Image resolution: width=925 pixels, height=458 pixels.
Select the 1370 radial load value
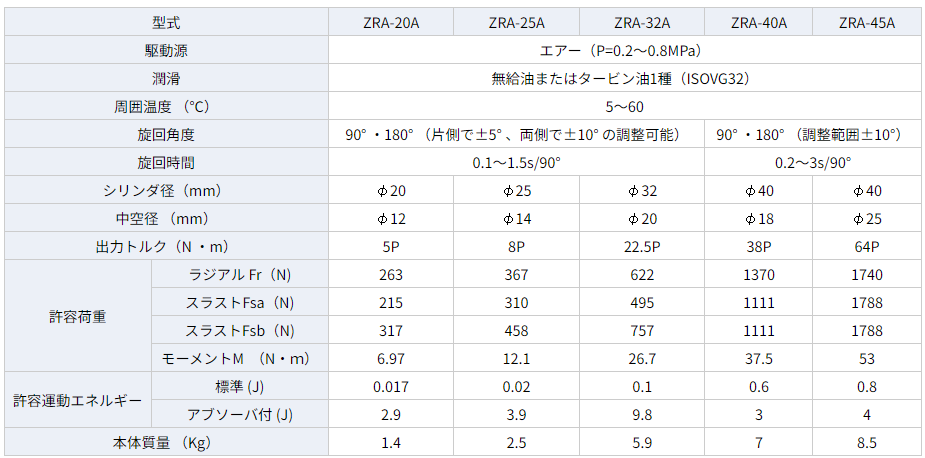758,274
